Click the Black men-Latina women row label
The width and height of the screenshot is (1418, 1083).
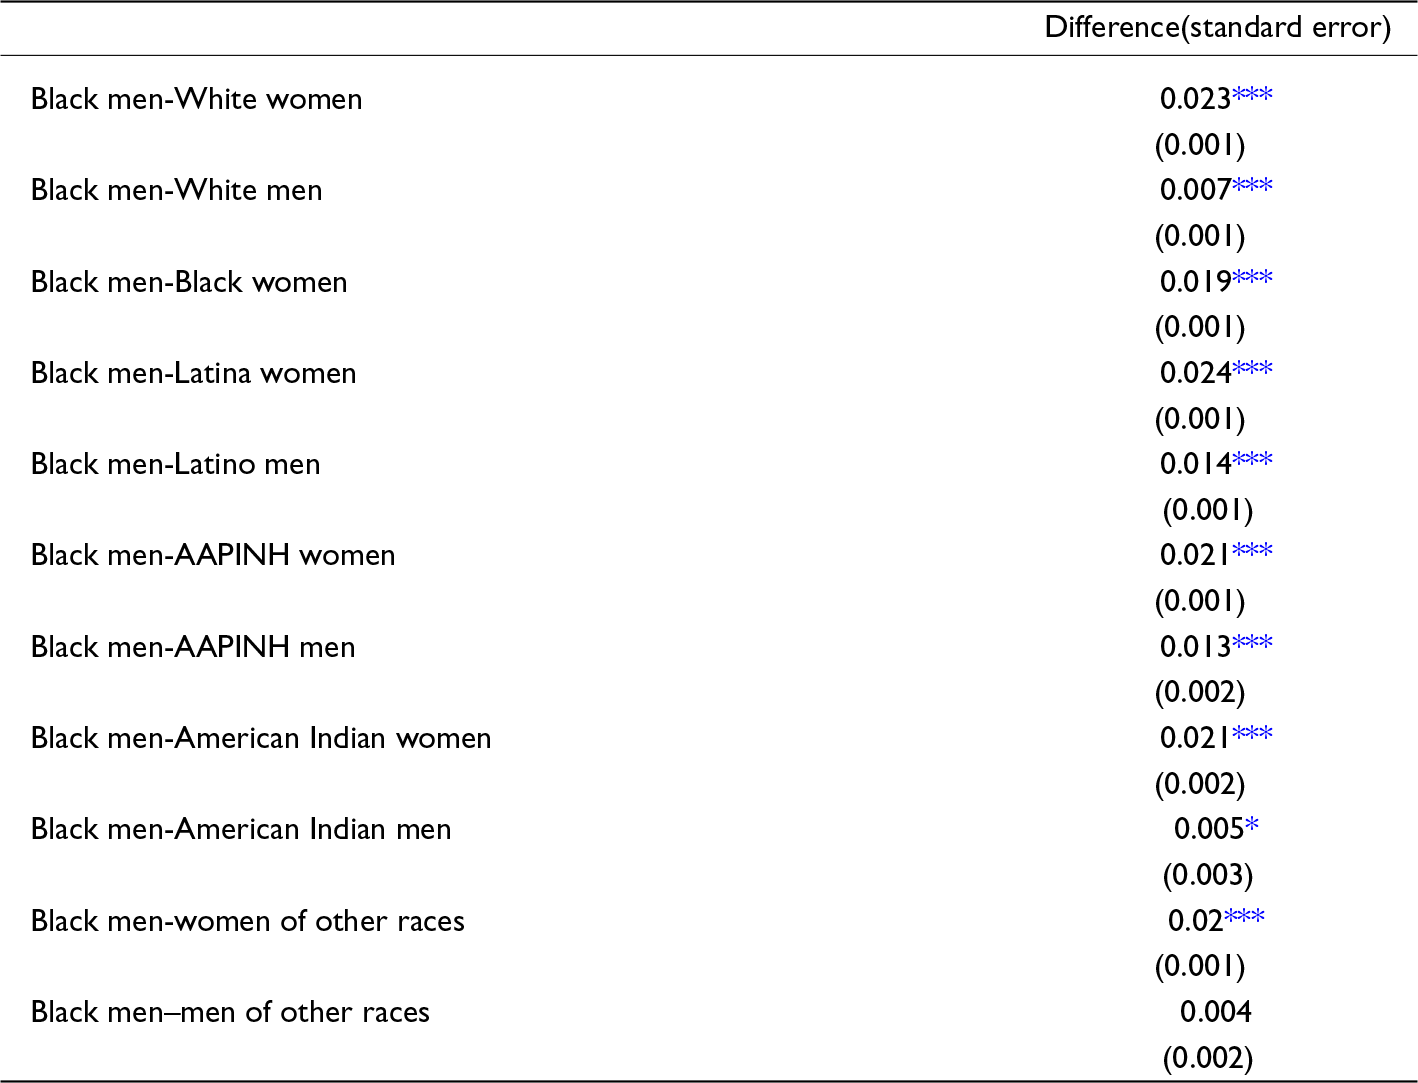pos(194,373)
